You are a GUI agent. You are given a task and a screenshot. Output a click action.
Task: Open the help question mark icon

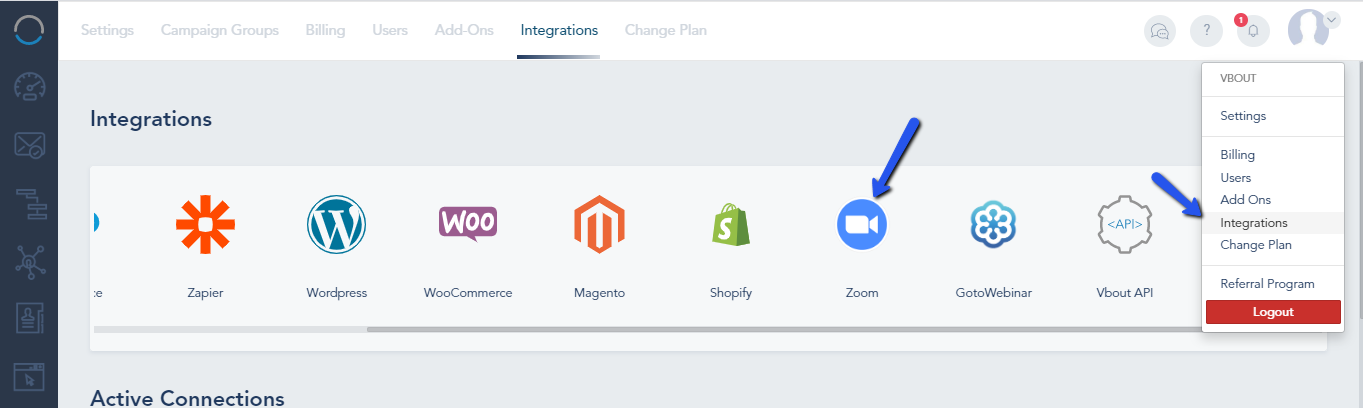pos(1207,31)
